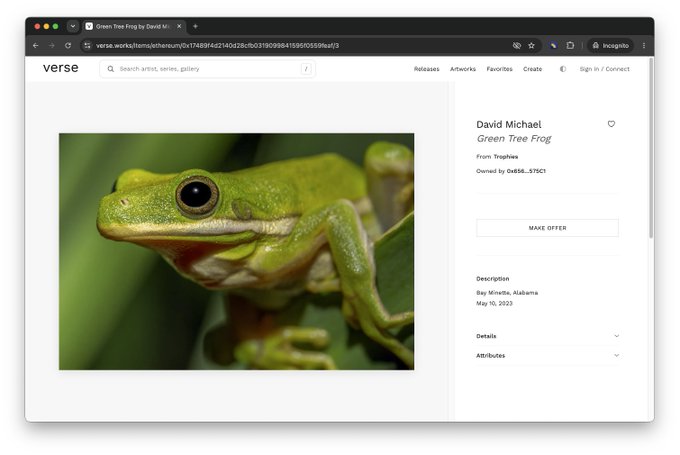Open Favorites in top navigation
The width and height of the screenshot is (680, 455).
tap(499, 69)
